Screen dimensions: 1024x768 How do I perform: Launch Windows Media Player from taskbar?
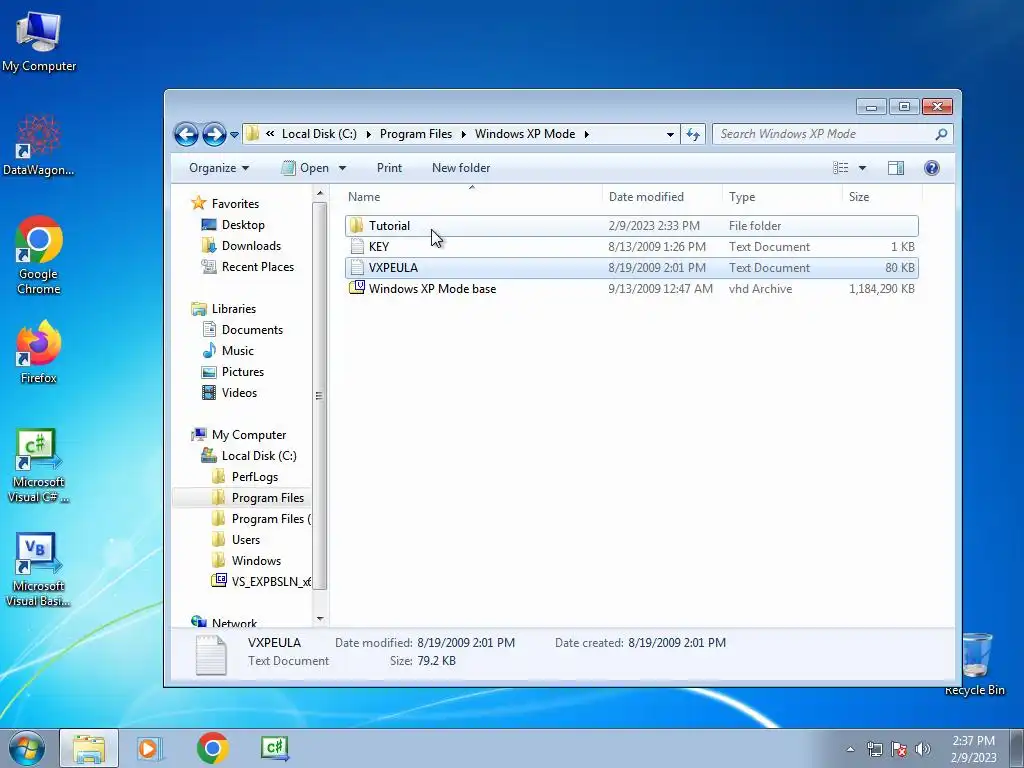(x=149, y=748)
